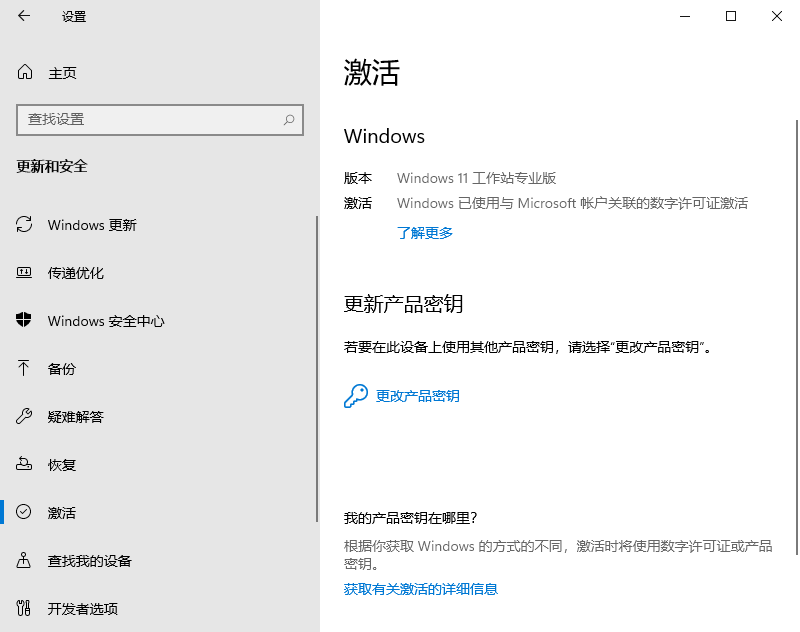Select the checkmark icon next to 激活
This screenshot has width=800, height=632.
pos(24,512)
